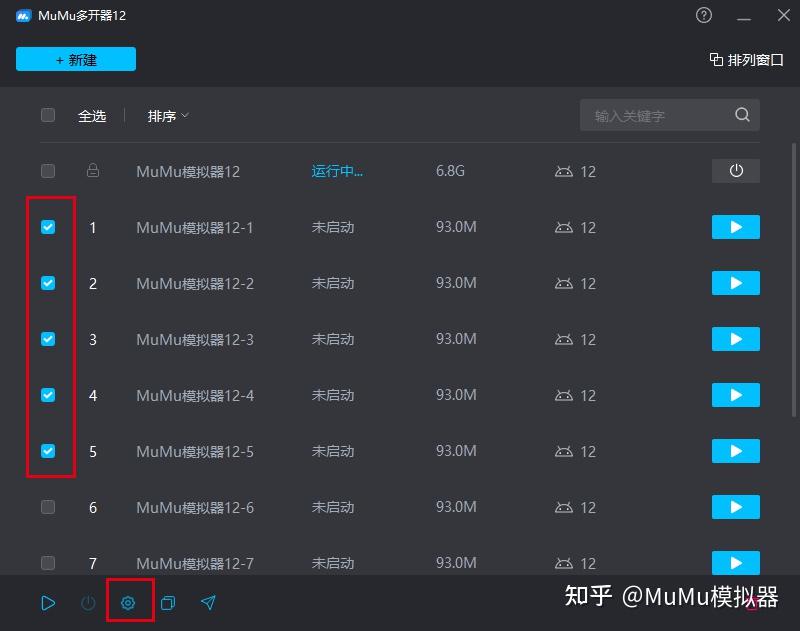This screenshot has width=800, height=631.
Task: Open settings via the gear icon
Action: pyautogui.click(x=129, y=602)
